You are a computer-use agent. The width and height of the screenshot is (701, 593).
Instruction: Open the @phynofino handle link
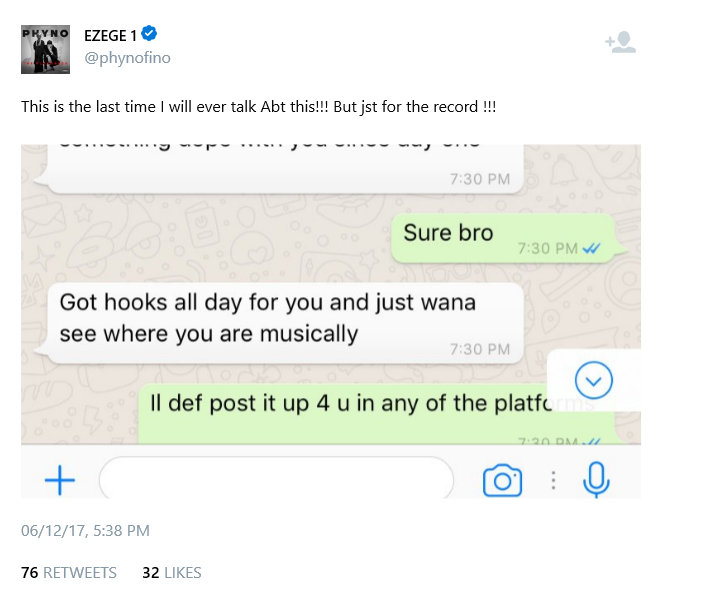[x=127, y=58]
